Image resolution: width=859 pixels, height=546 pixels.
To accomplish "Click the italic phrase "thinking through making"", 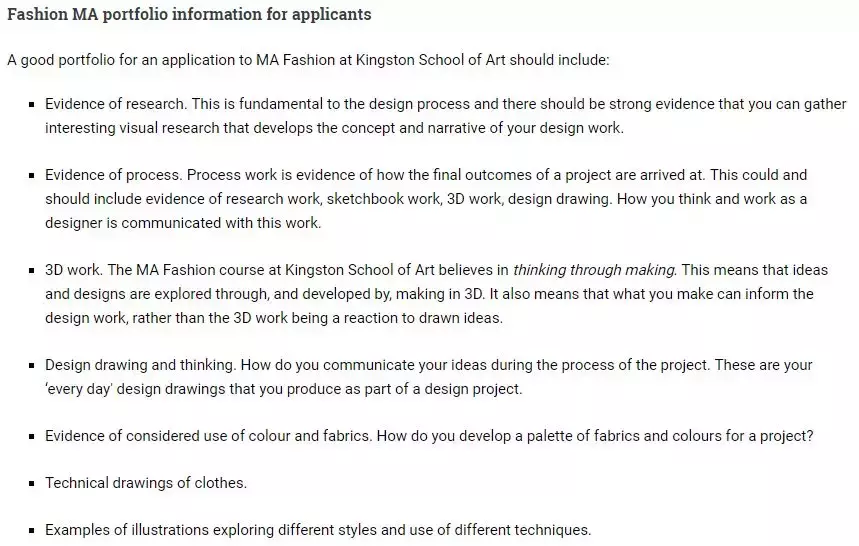I will coord(594,270).
